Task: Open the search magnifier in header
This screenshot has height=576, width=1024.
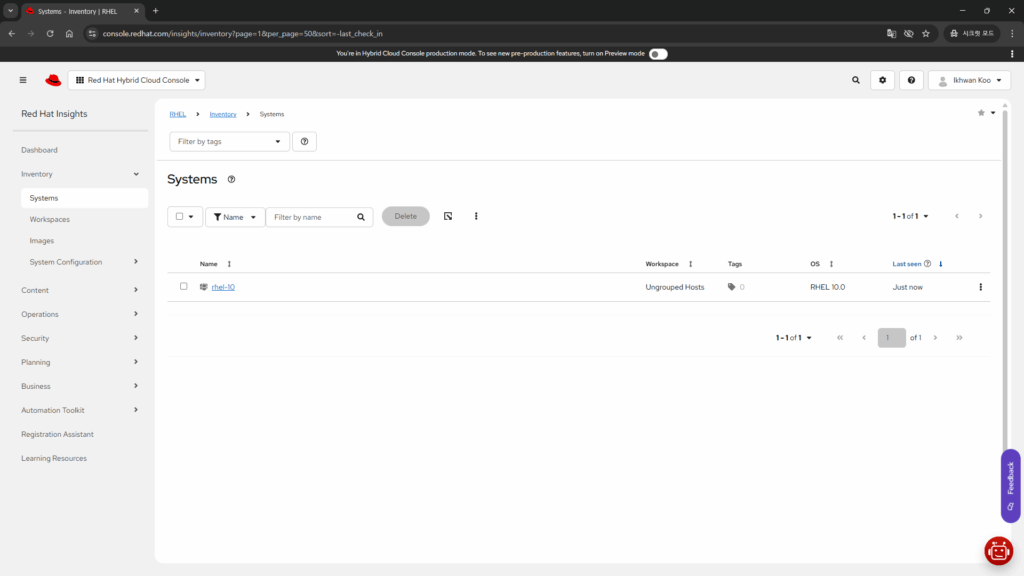Action: point(855,80)
